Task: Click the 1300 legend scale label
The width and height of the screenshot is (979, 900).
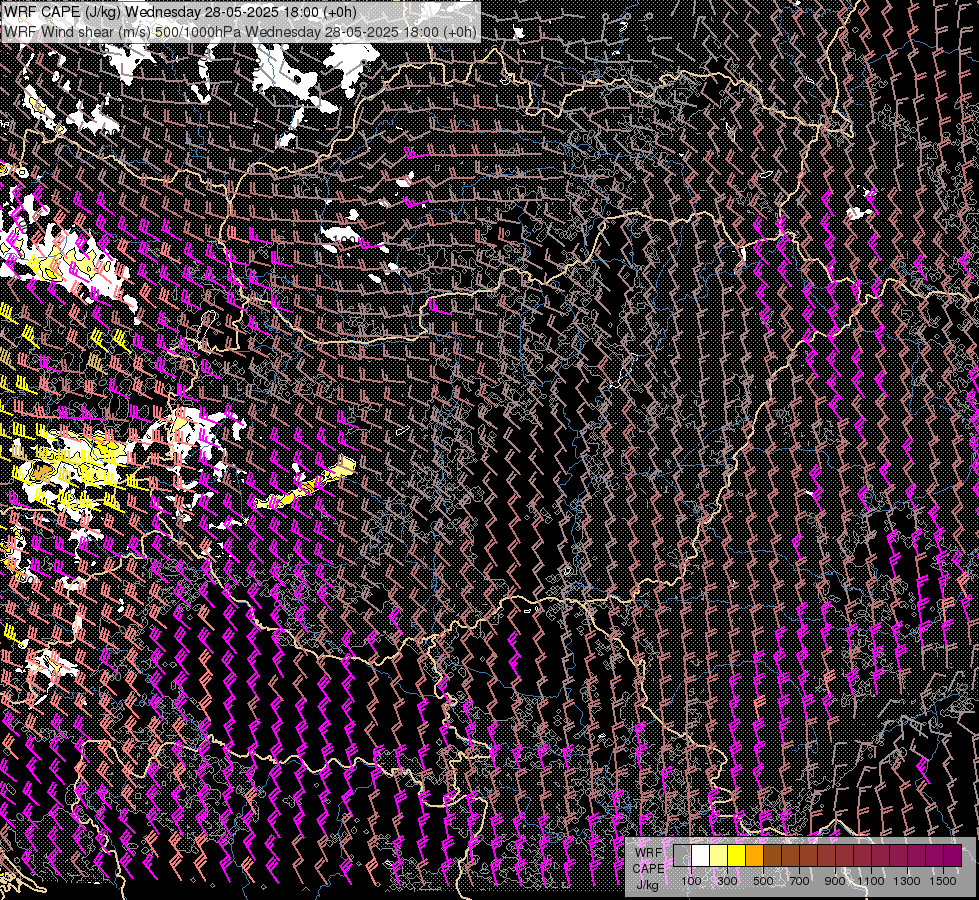Action: tap(907, 881)
